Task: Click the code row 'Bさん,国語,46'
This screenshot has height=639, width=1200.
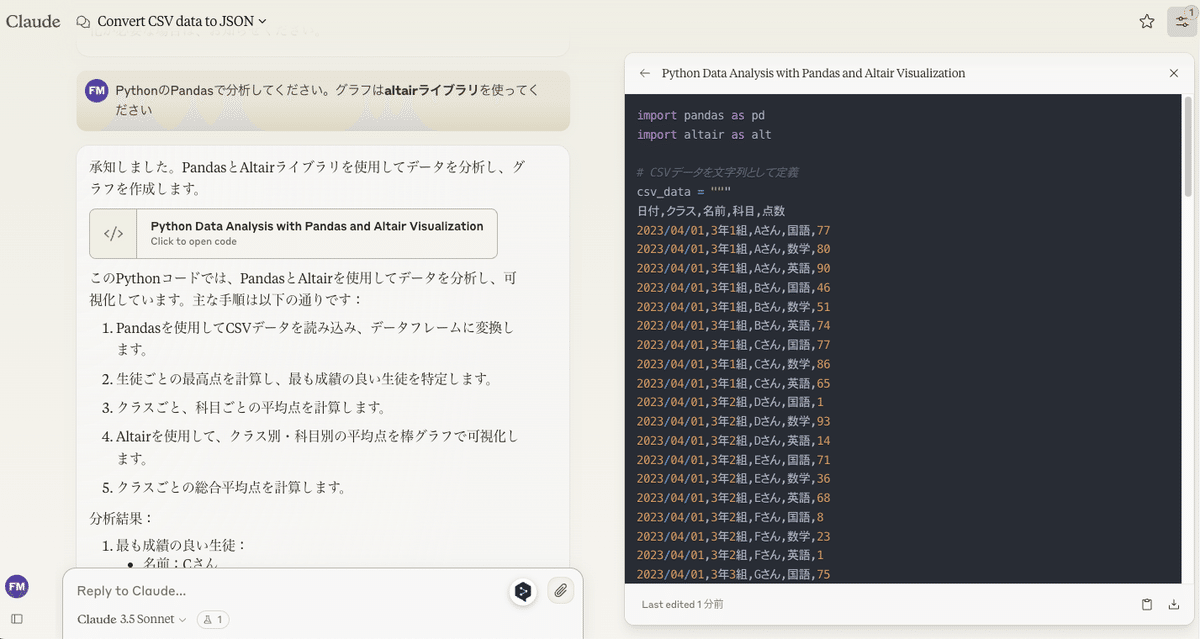Action: [x=734, y=287]
